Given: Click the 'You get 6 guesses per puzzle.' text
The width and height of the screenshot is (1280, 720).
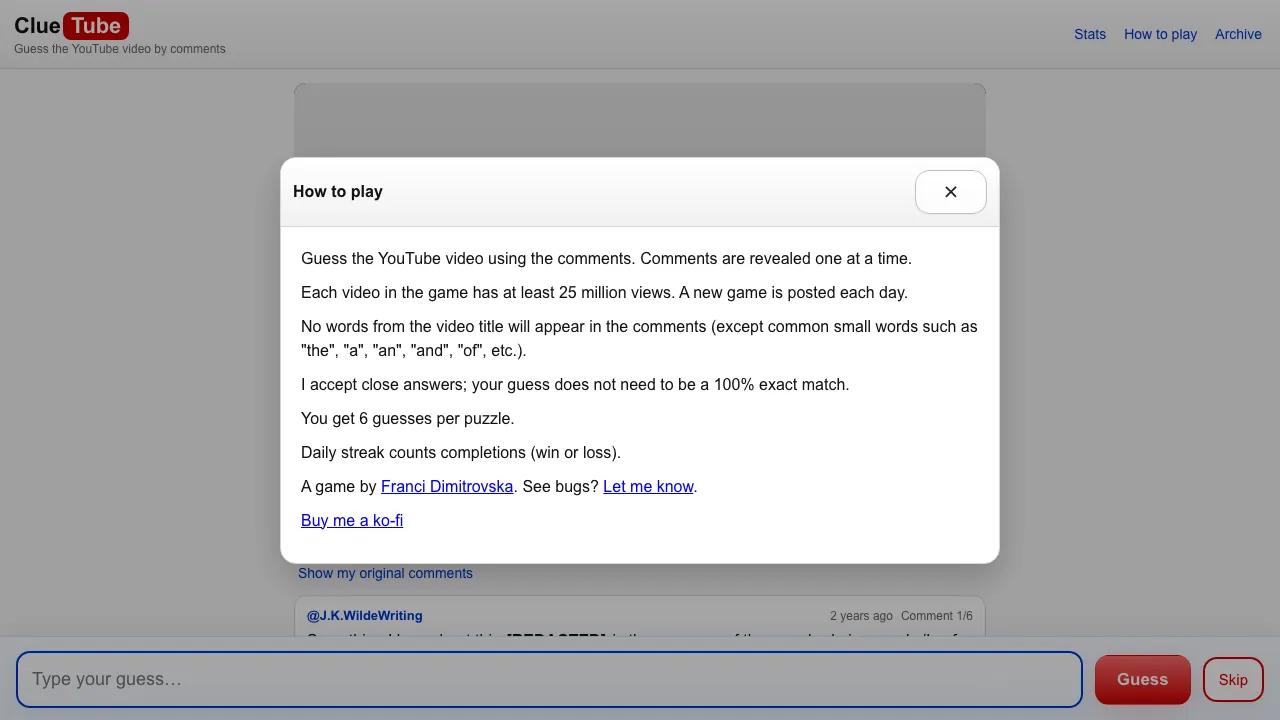Looking at the screenshot, I should [x=408, y=418].
